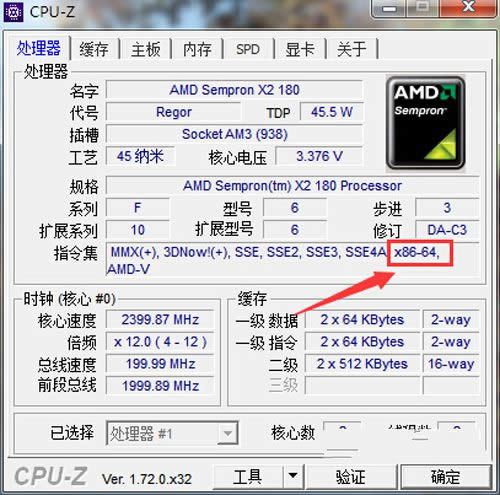
Task: Click the version text Ver. 1.72.0.x32
Action: click(x=147, y=479)
